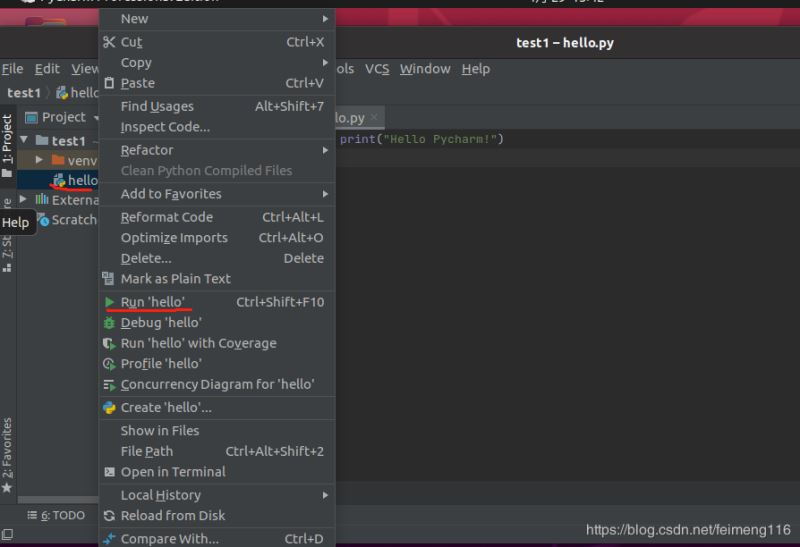The height and width of the screenshot is (547, 800).
Task: Click the Run 'hello' with Coverage icon
Action: coord(109,343)
